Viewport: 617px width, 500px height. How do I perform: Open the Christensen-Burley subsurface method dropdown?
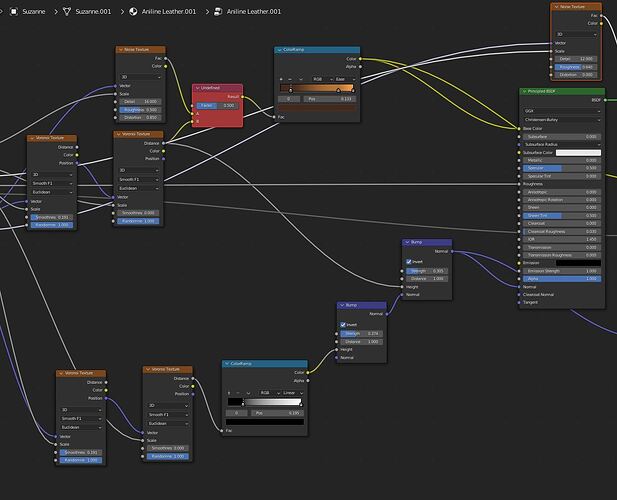pyautogui.click(x=562, y=120)
